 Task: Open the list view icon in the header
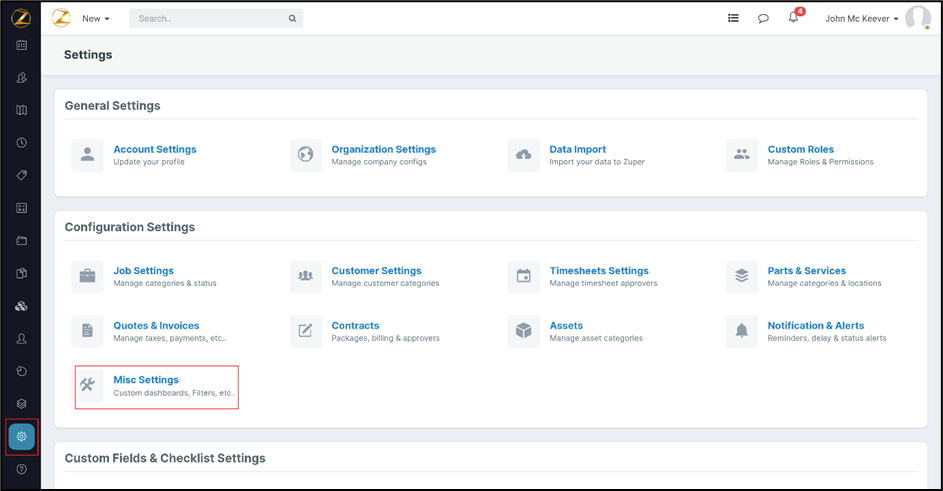[x=733, y=18]
